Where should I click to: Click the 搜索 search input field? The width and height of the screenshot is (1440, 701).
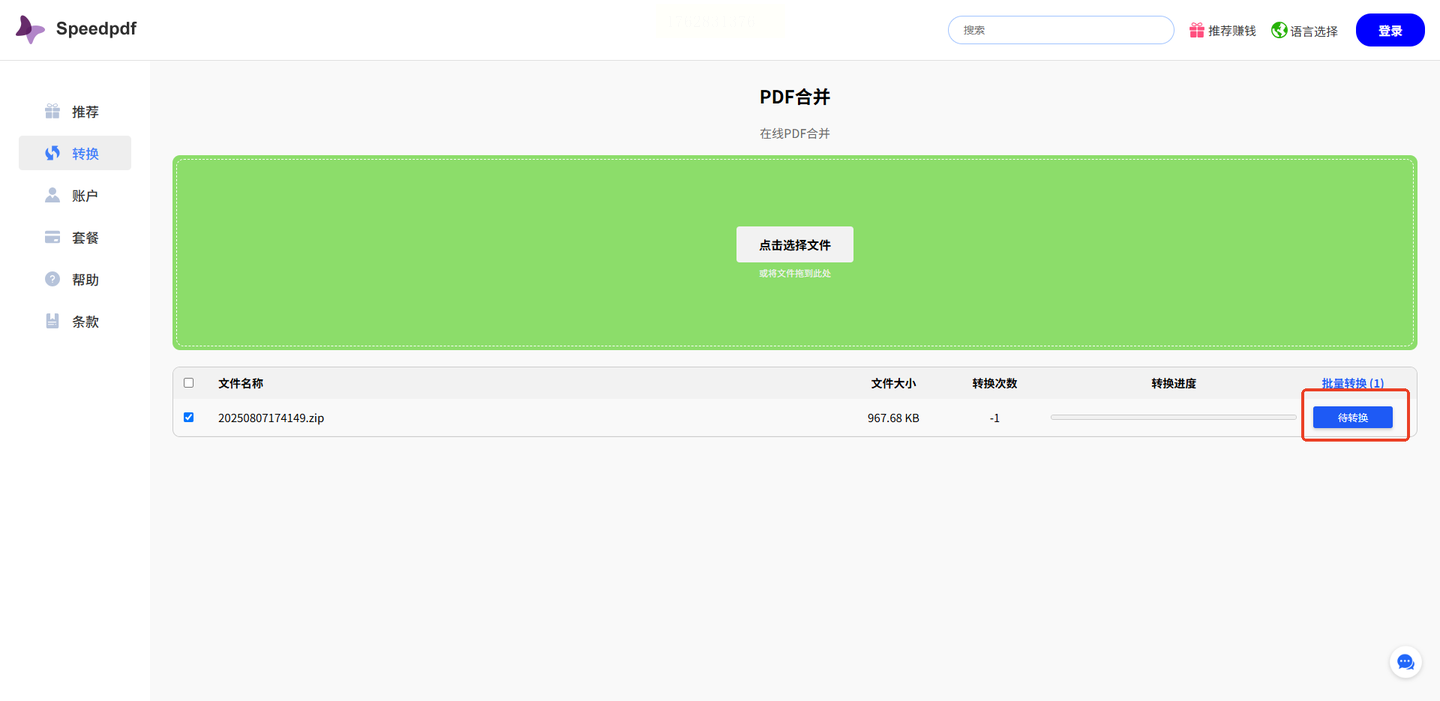coord(1061,30)
